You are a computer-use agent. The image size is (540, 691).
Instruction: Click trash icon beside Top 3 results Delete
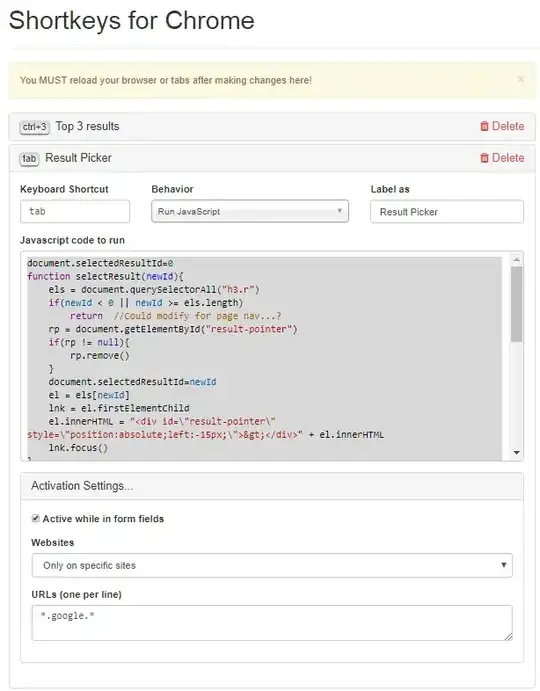[x=484, y=126]
